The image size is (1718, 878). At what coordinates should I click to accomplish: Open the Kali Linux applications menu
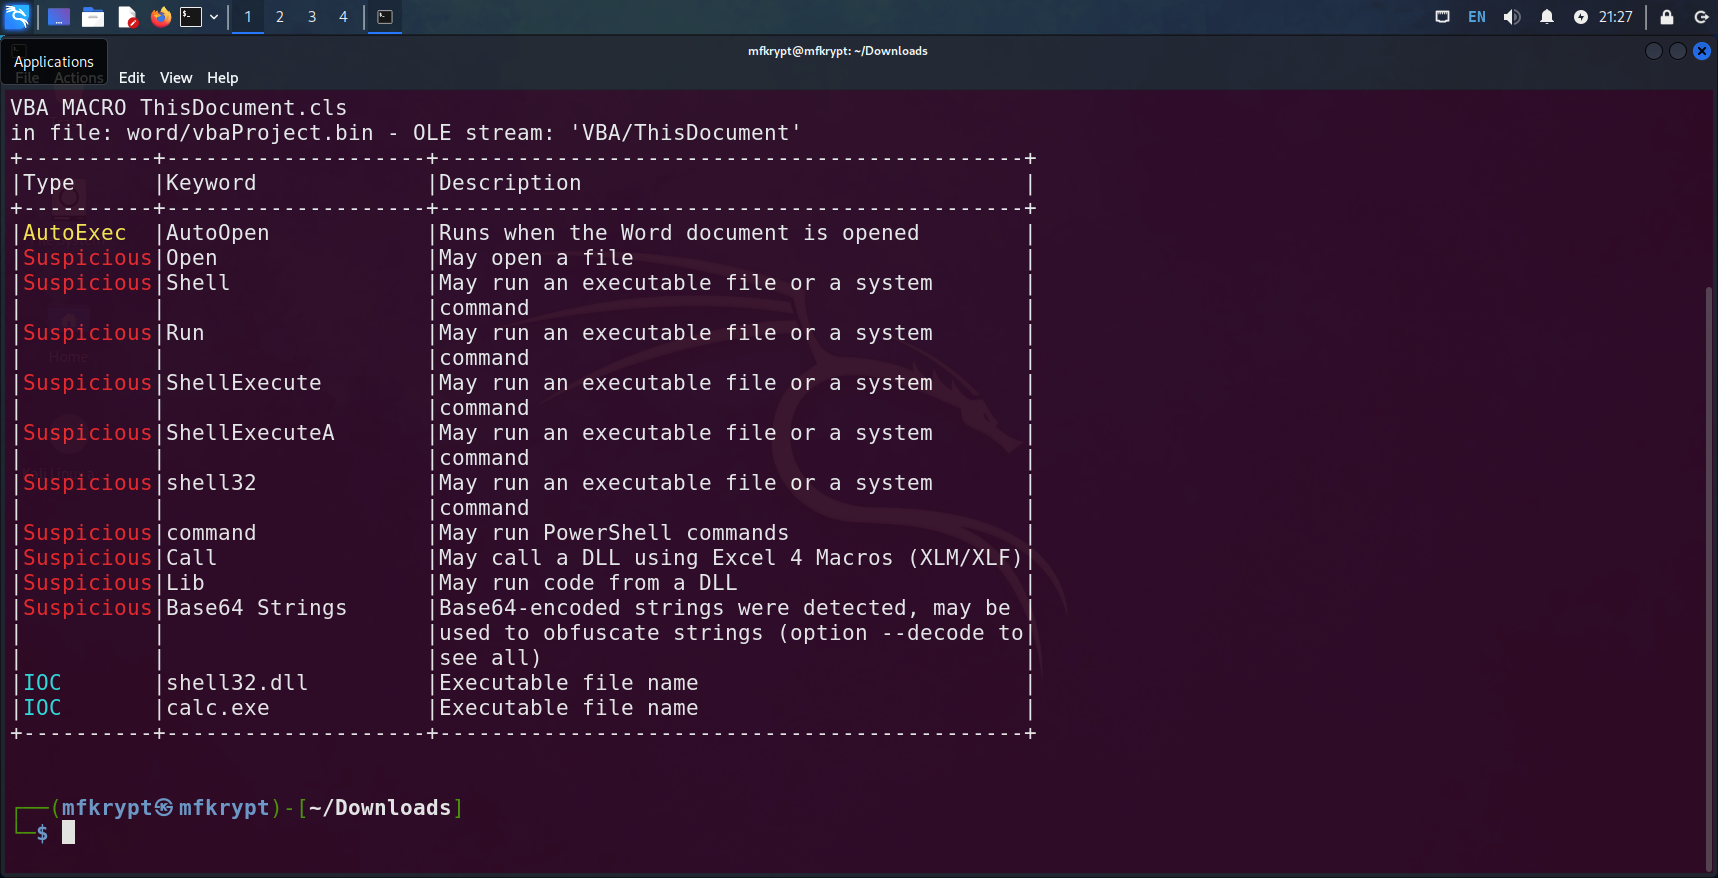tap(17, 17)
